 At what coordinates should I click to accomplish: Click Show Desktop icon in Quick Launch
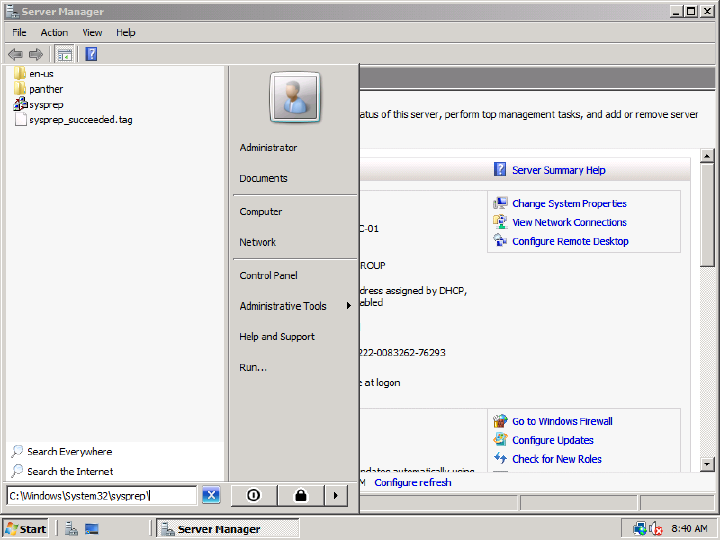point(92,529)
